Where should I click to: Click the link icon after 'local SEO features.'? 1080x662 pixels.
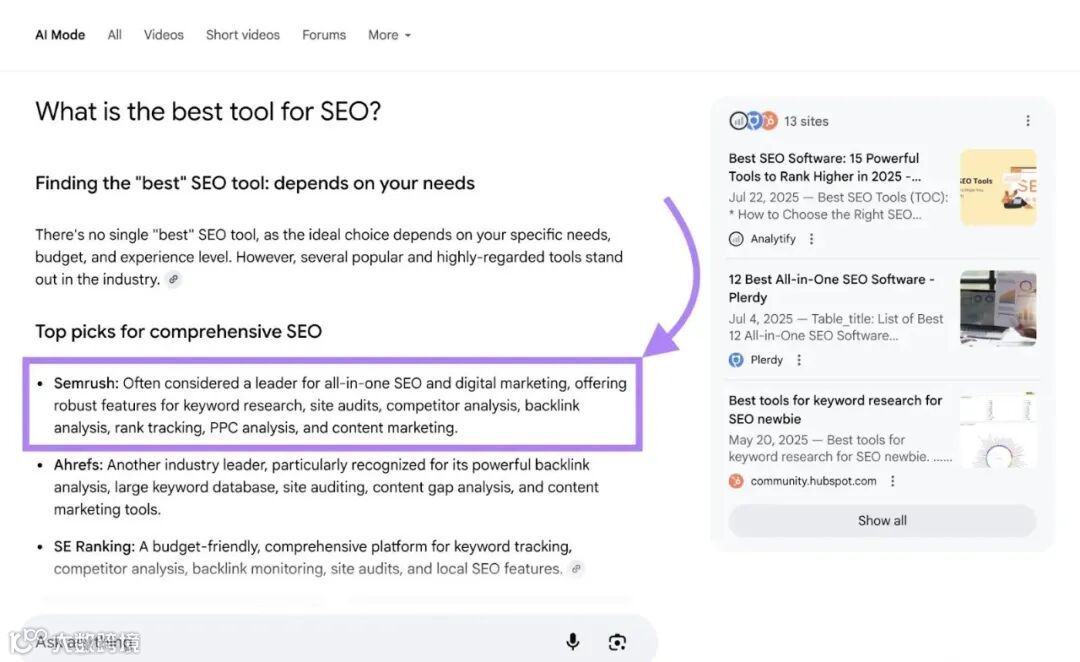click(x=577, y=569)
